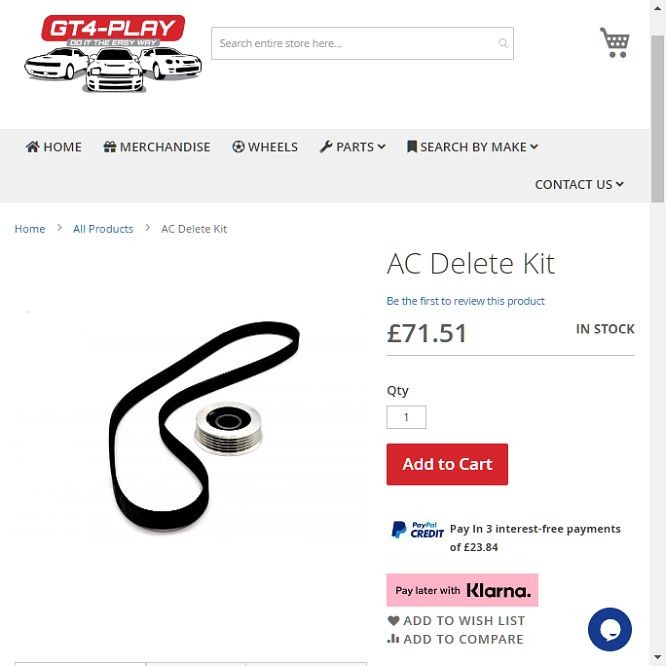The width and height of the screenshot is (666, 666).
Task: Open the Contact Us dropdown
Action: tap(579, 184)
